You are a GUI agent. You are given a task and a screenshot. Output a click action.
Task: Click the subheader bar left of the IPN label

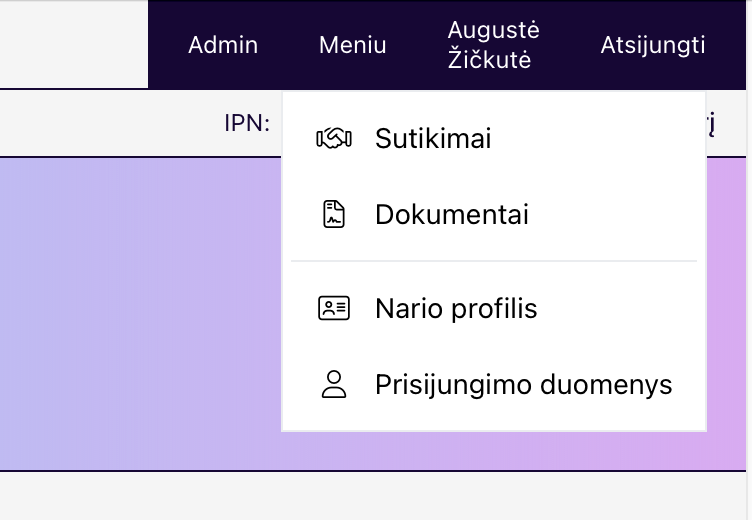[110, 123]
